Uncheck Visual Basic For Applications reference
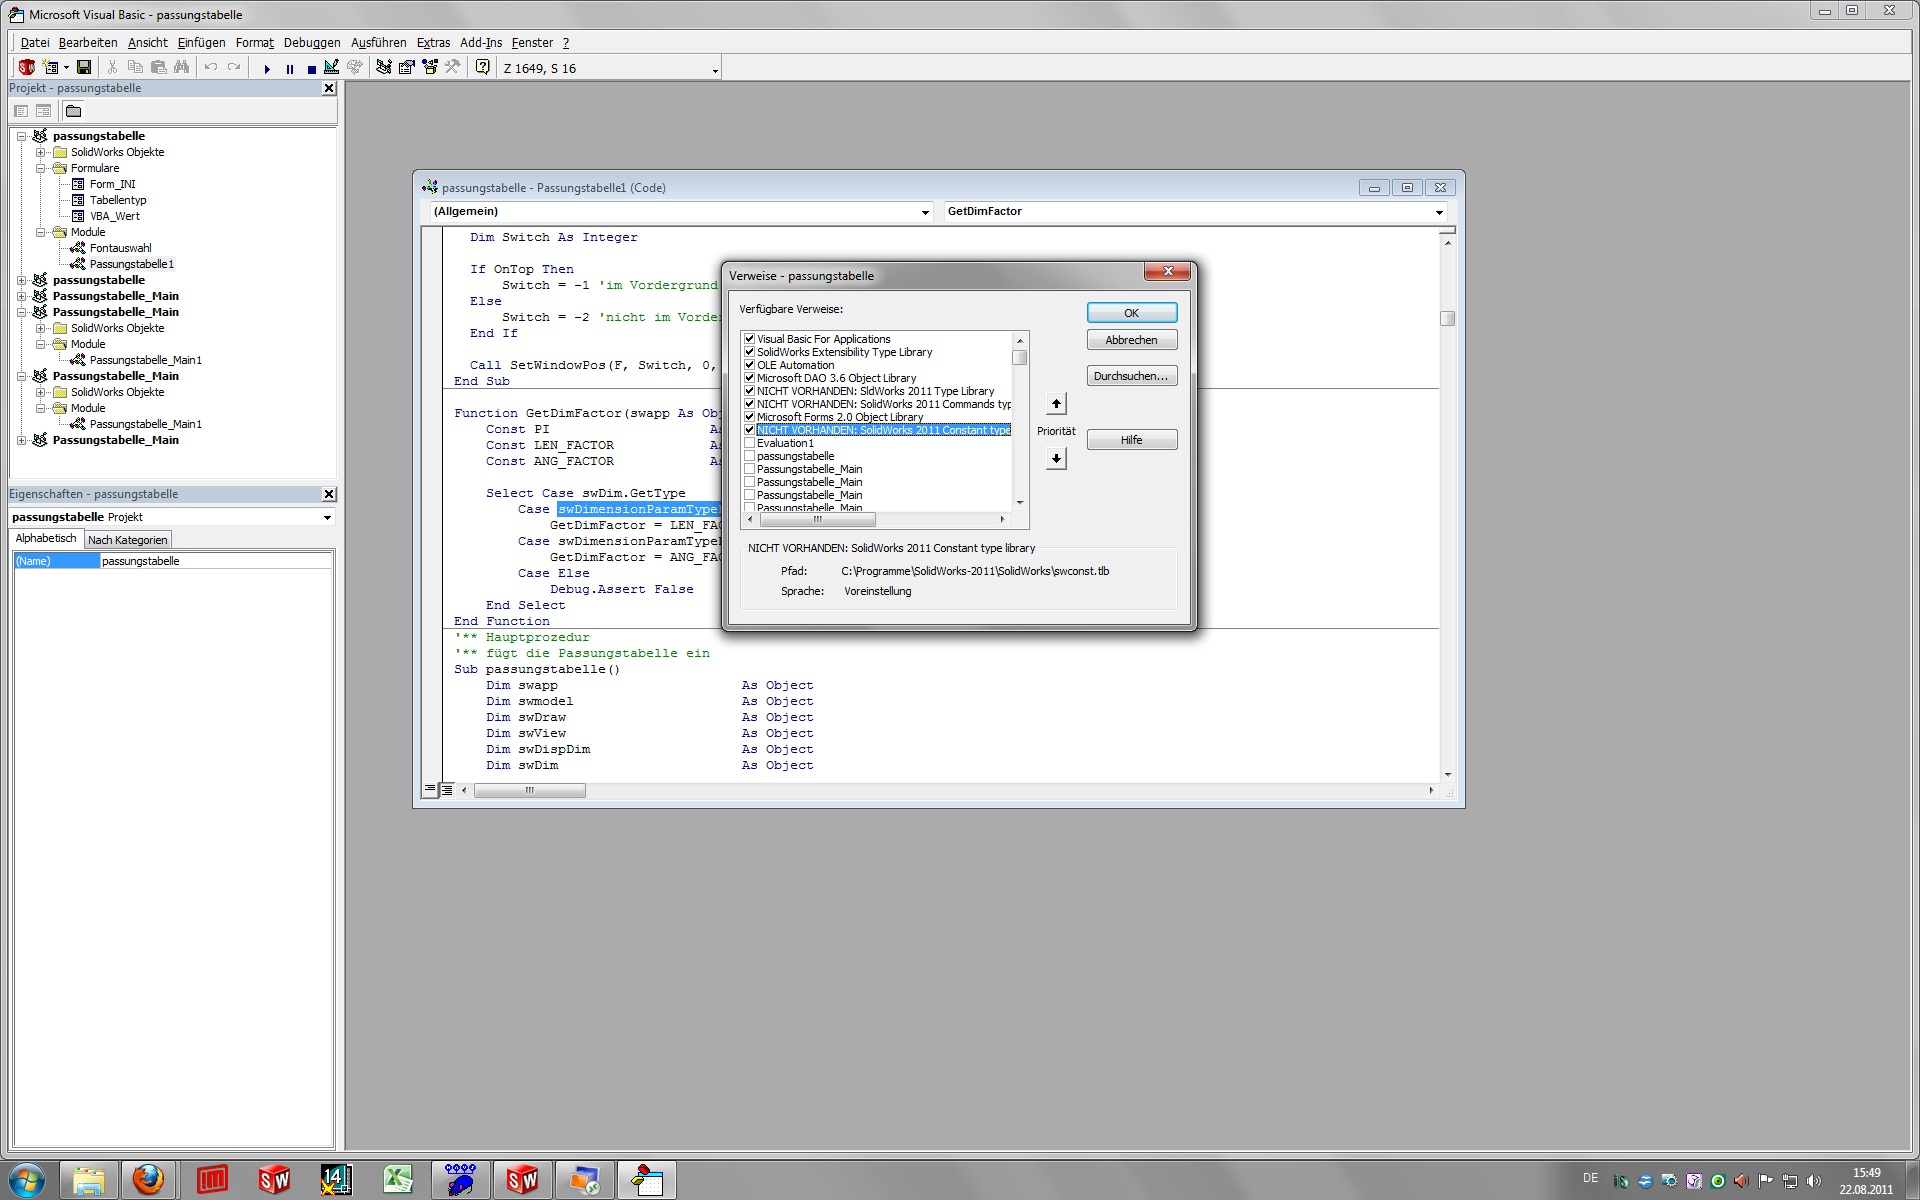This screenshot has width=1920, height=1200. [x=749, y=339]
